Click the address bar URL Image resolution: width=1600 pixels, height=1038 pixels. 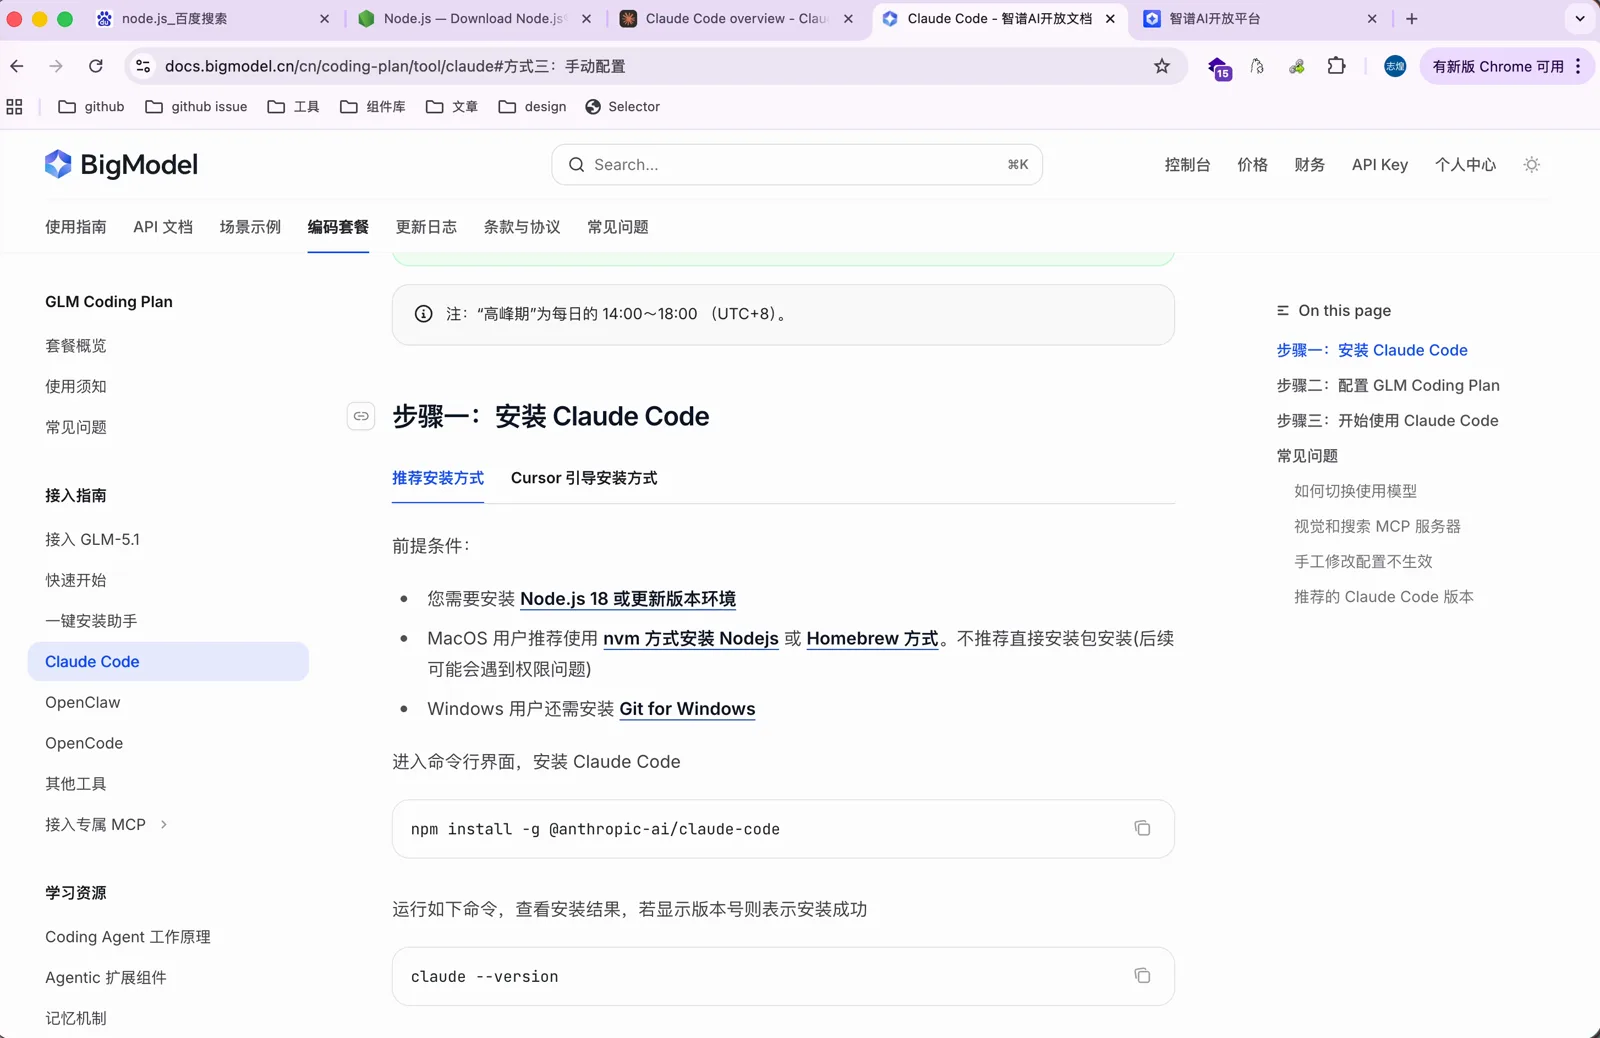tap(395, 66)
